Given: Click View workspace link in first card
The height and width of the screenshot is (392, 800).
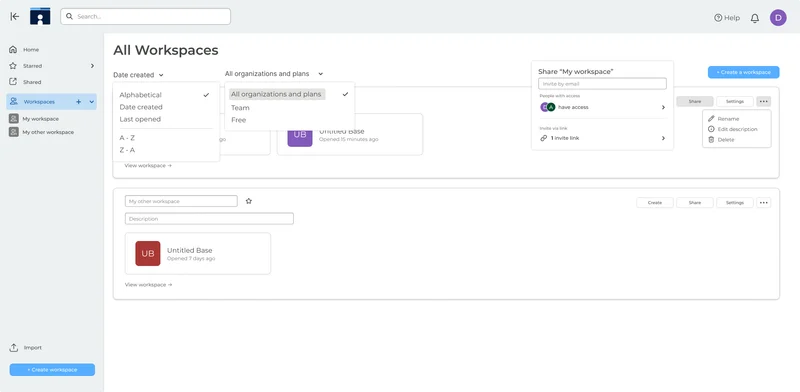Looking at the screenshot, I should pos(148,165).
